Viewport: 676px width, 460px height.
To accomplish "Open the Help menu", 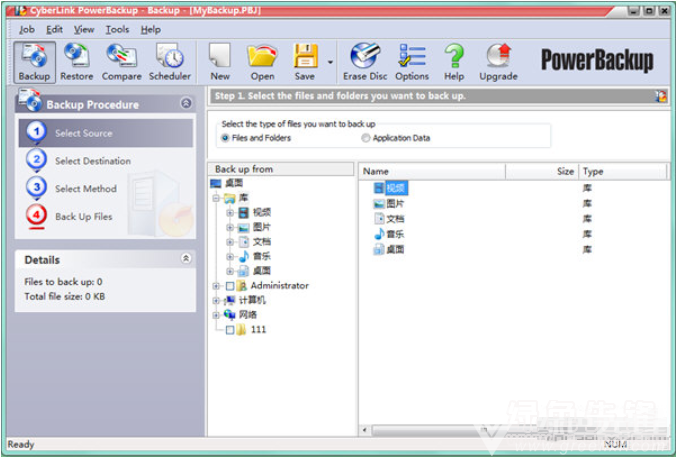I will tap(150, 29).
